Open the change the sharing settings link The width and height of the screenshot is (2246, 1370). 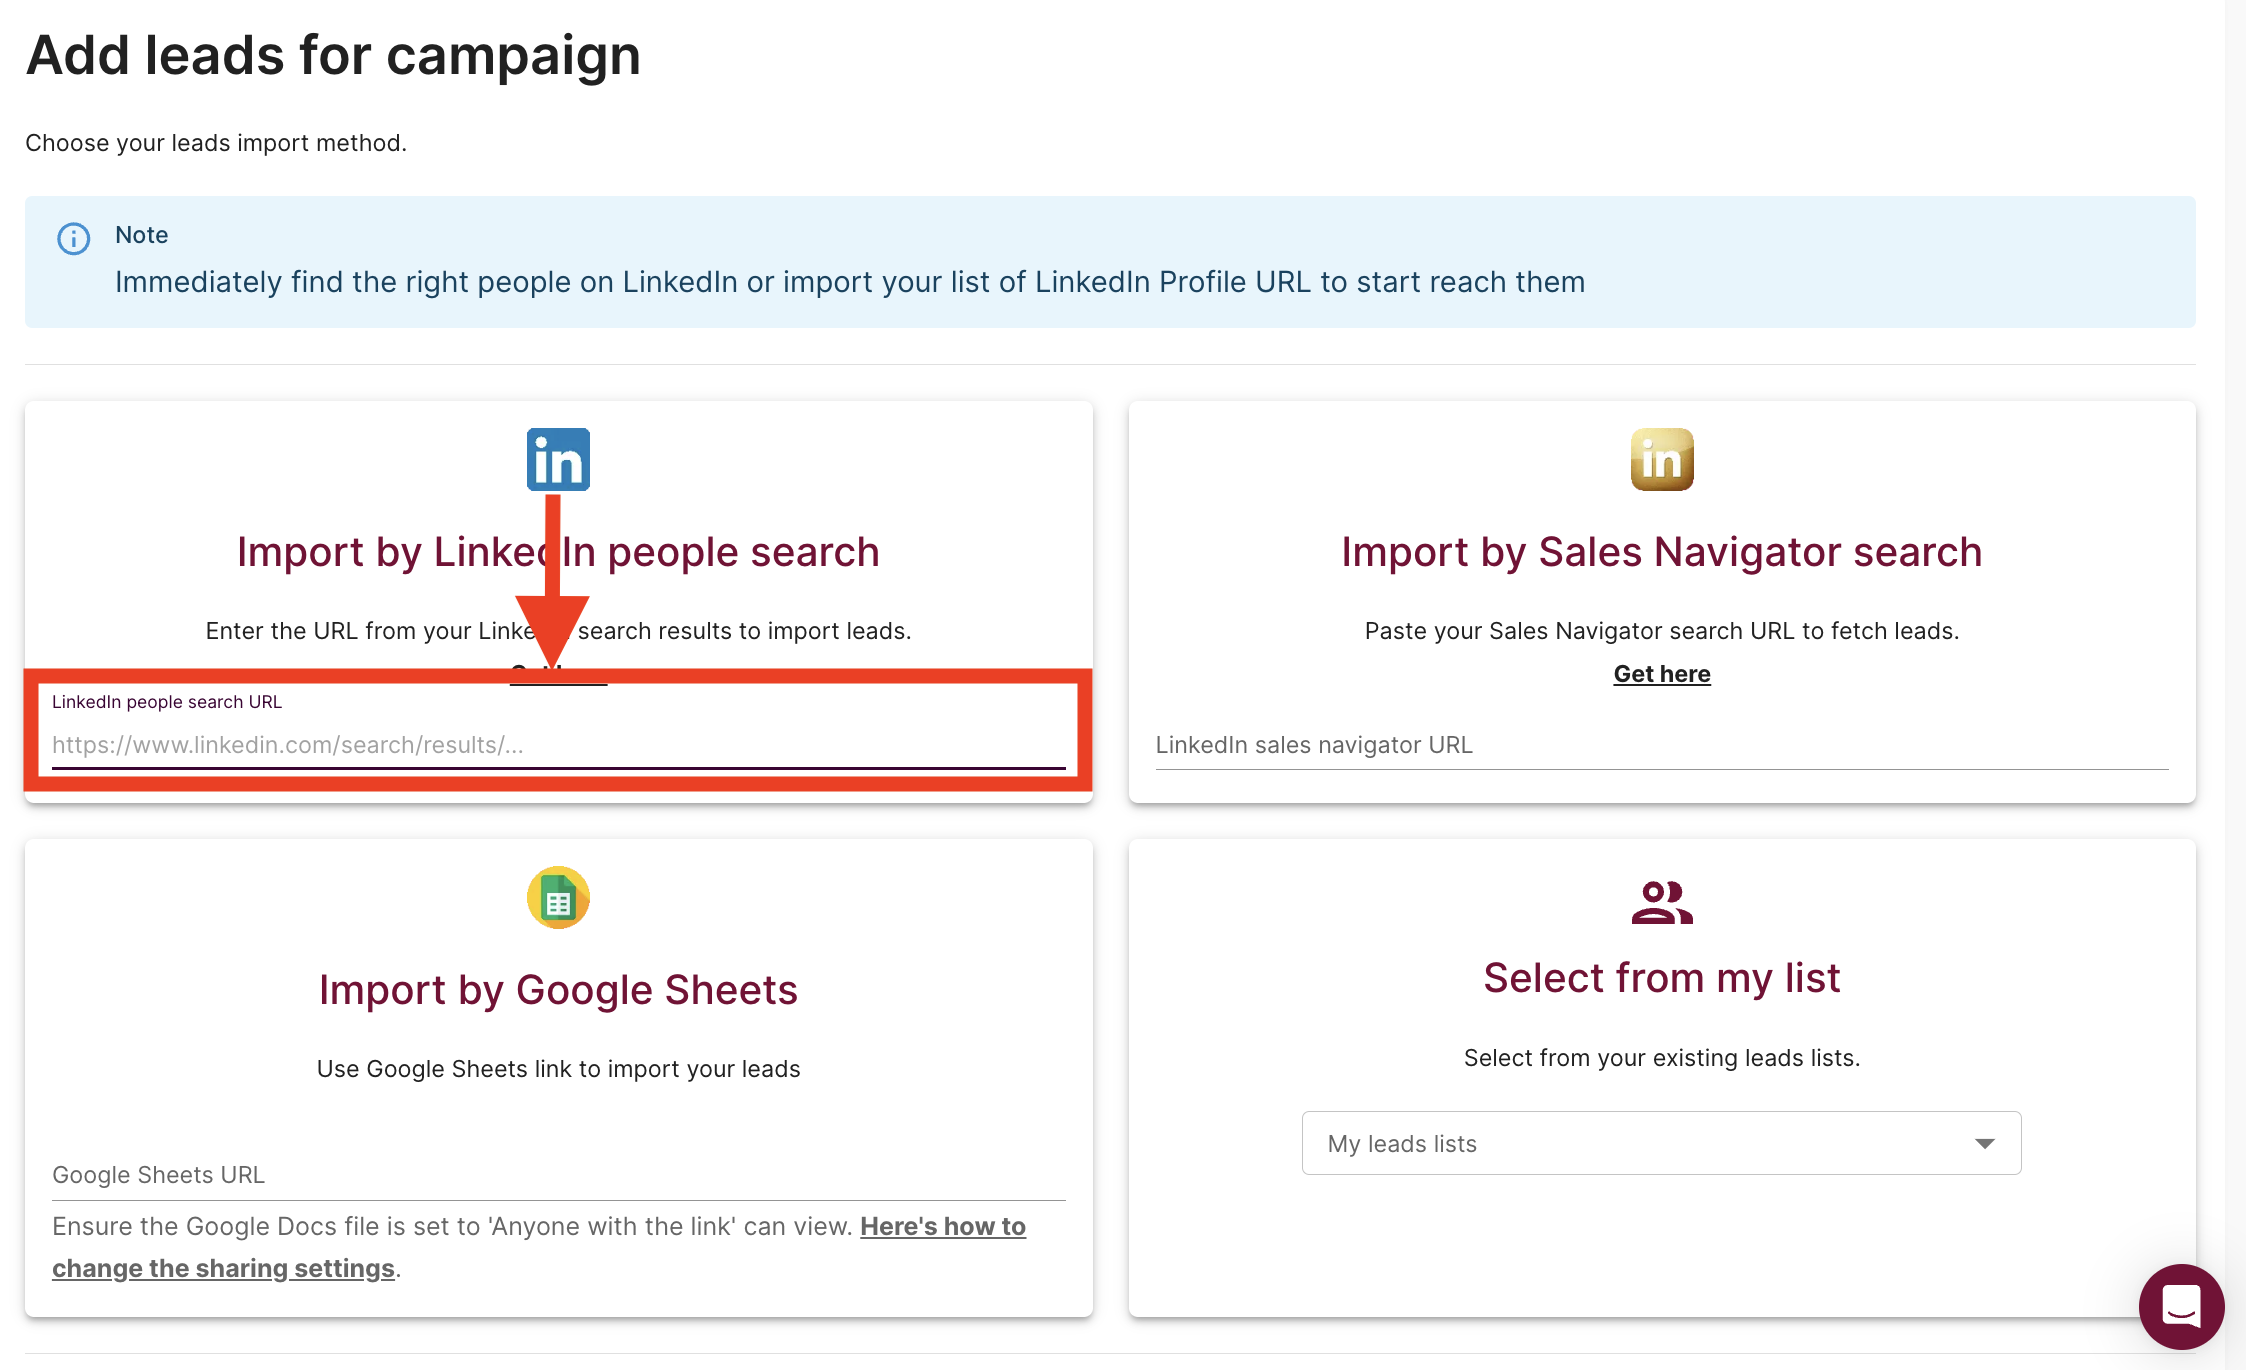point(223,1268)
